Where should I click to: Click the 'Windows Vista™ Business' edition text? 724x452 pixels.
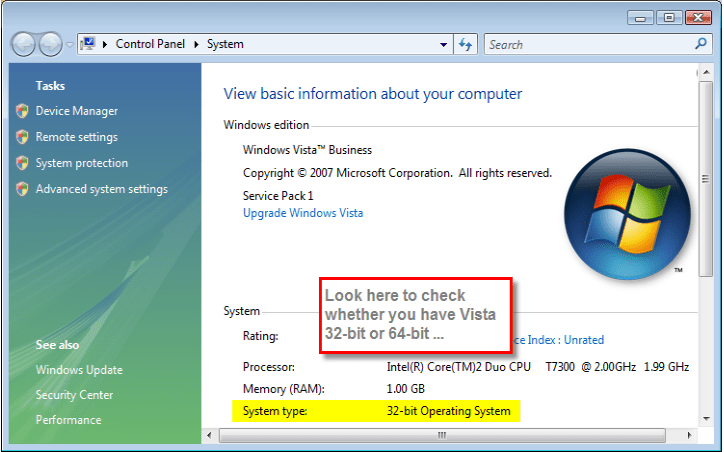tap(308, 150)
